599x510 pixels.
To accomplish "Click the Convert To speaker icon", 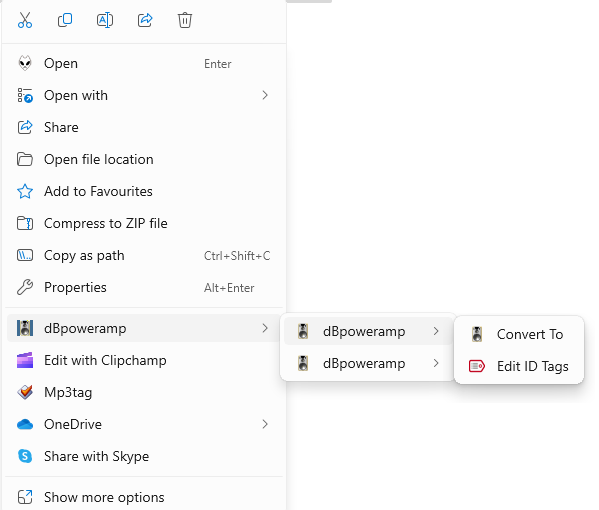I will (x=477, y=334).
